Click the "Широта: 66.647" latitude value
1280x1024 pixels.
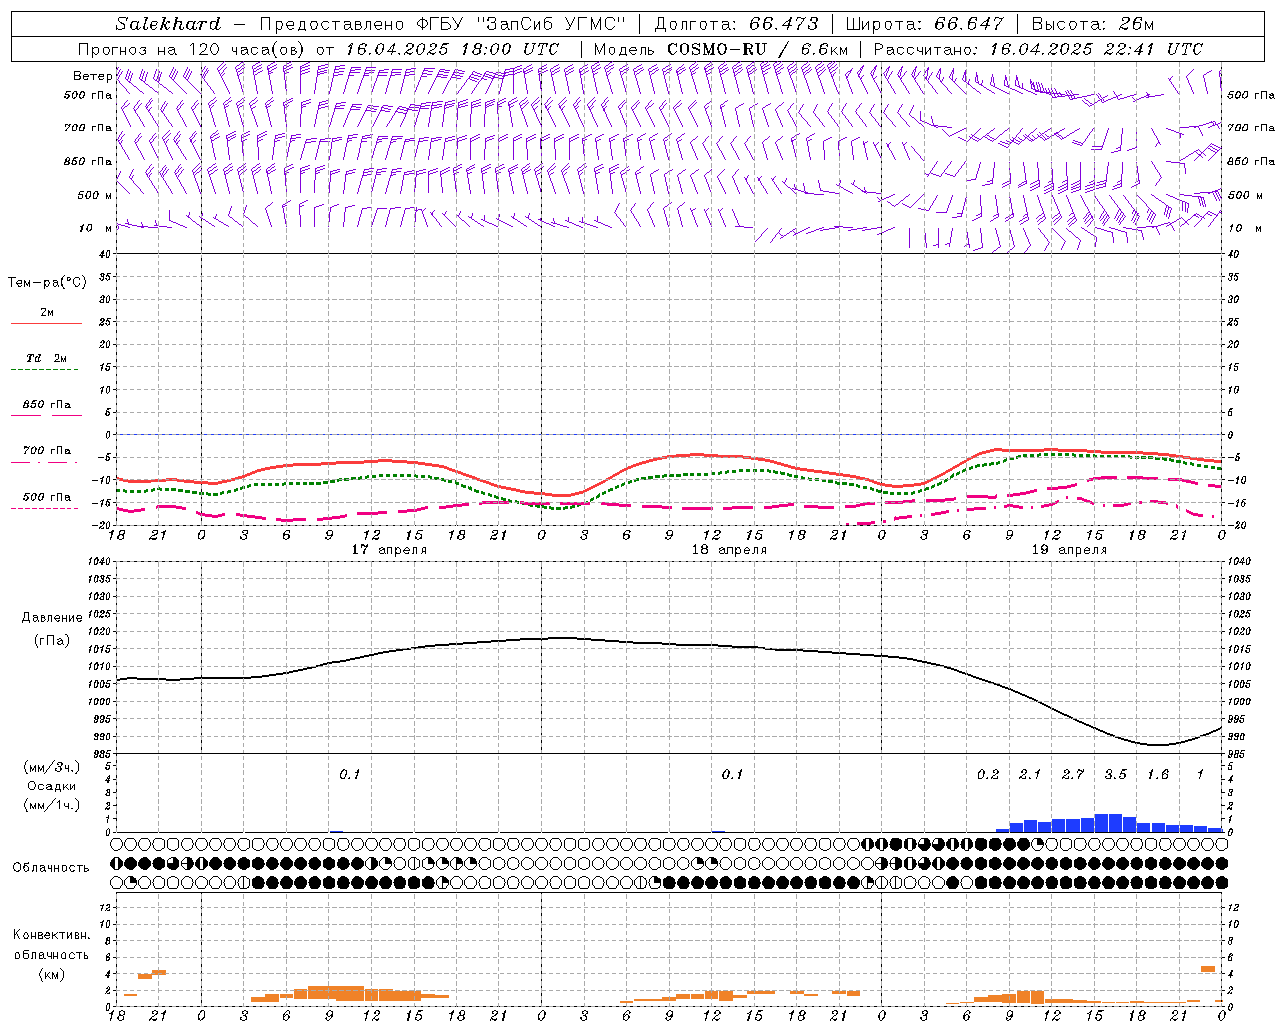(924, 24)
